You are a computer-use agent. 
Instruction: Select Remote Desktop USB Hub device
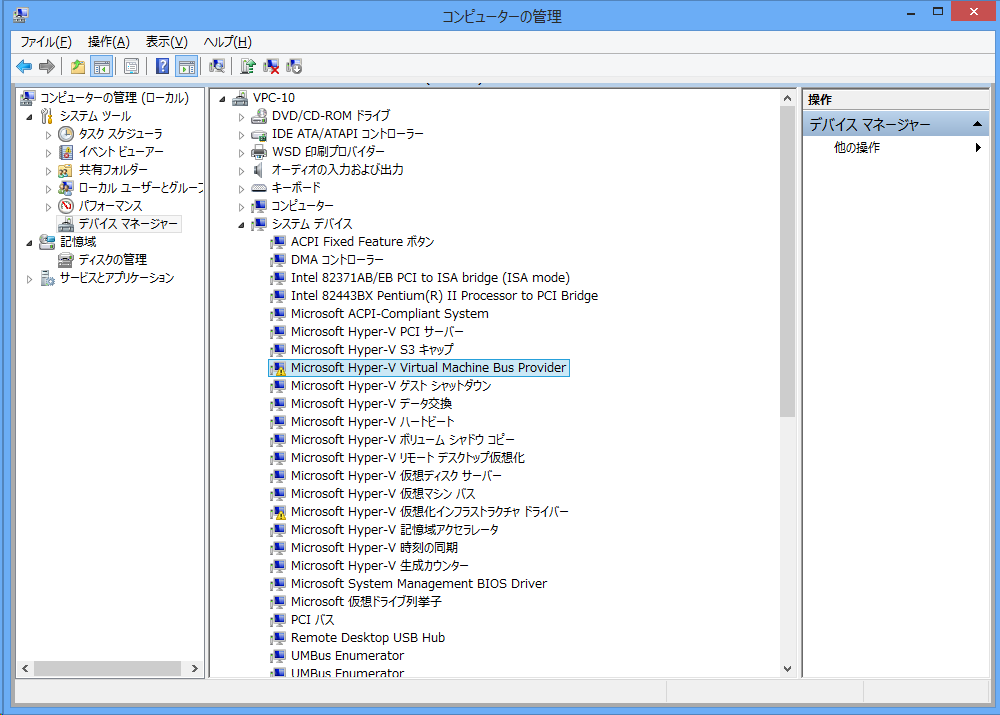click(368, 638)
